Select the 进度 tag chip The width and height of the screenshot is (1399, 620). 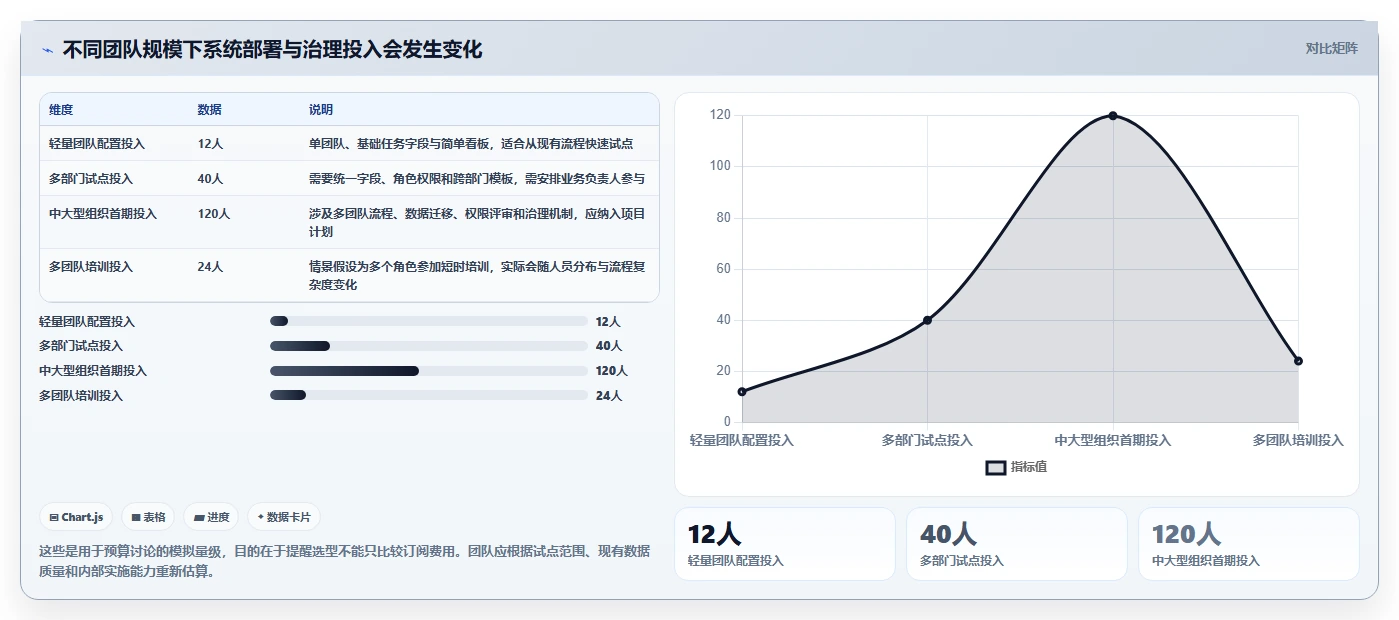point(211,517)
